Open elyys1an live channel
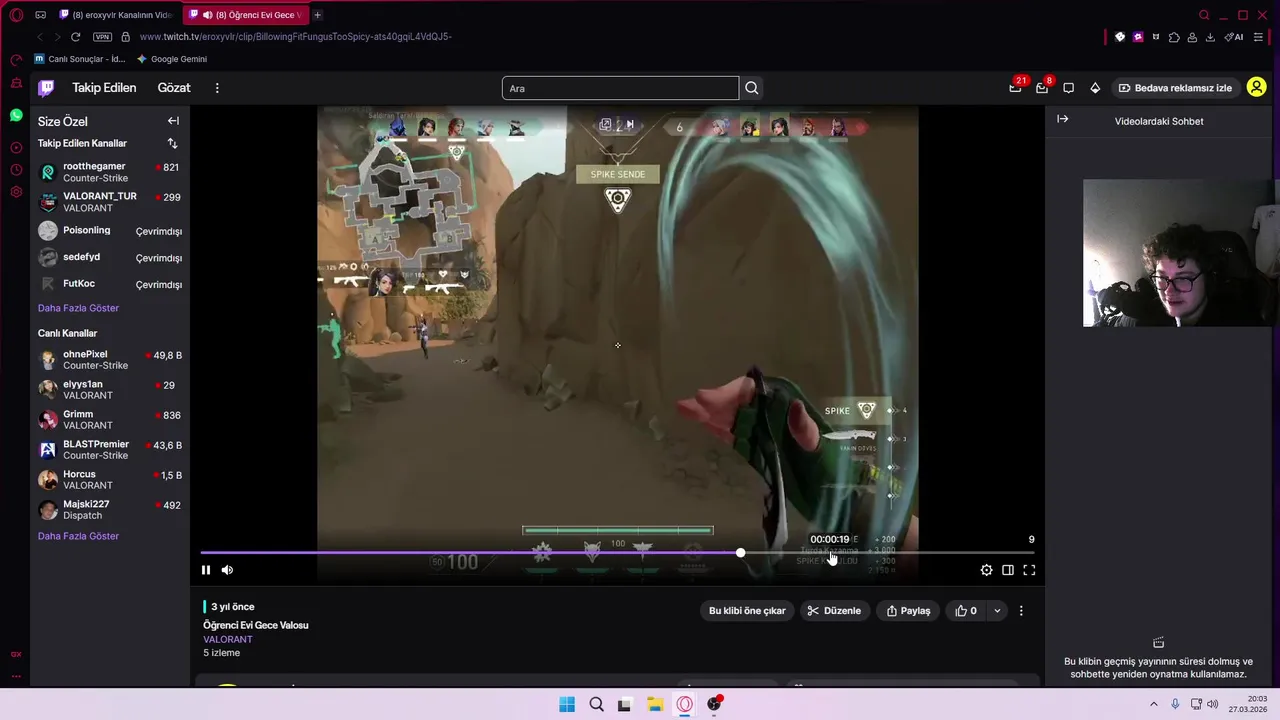The width and height of the screenshot is (1280, 720). (110, 390)
